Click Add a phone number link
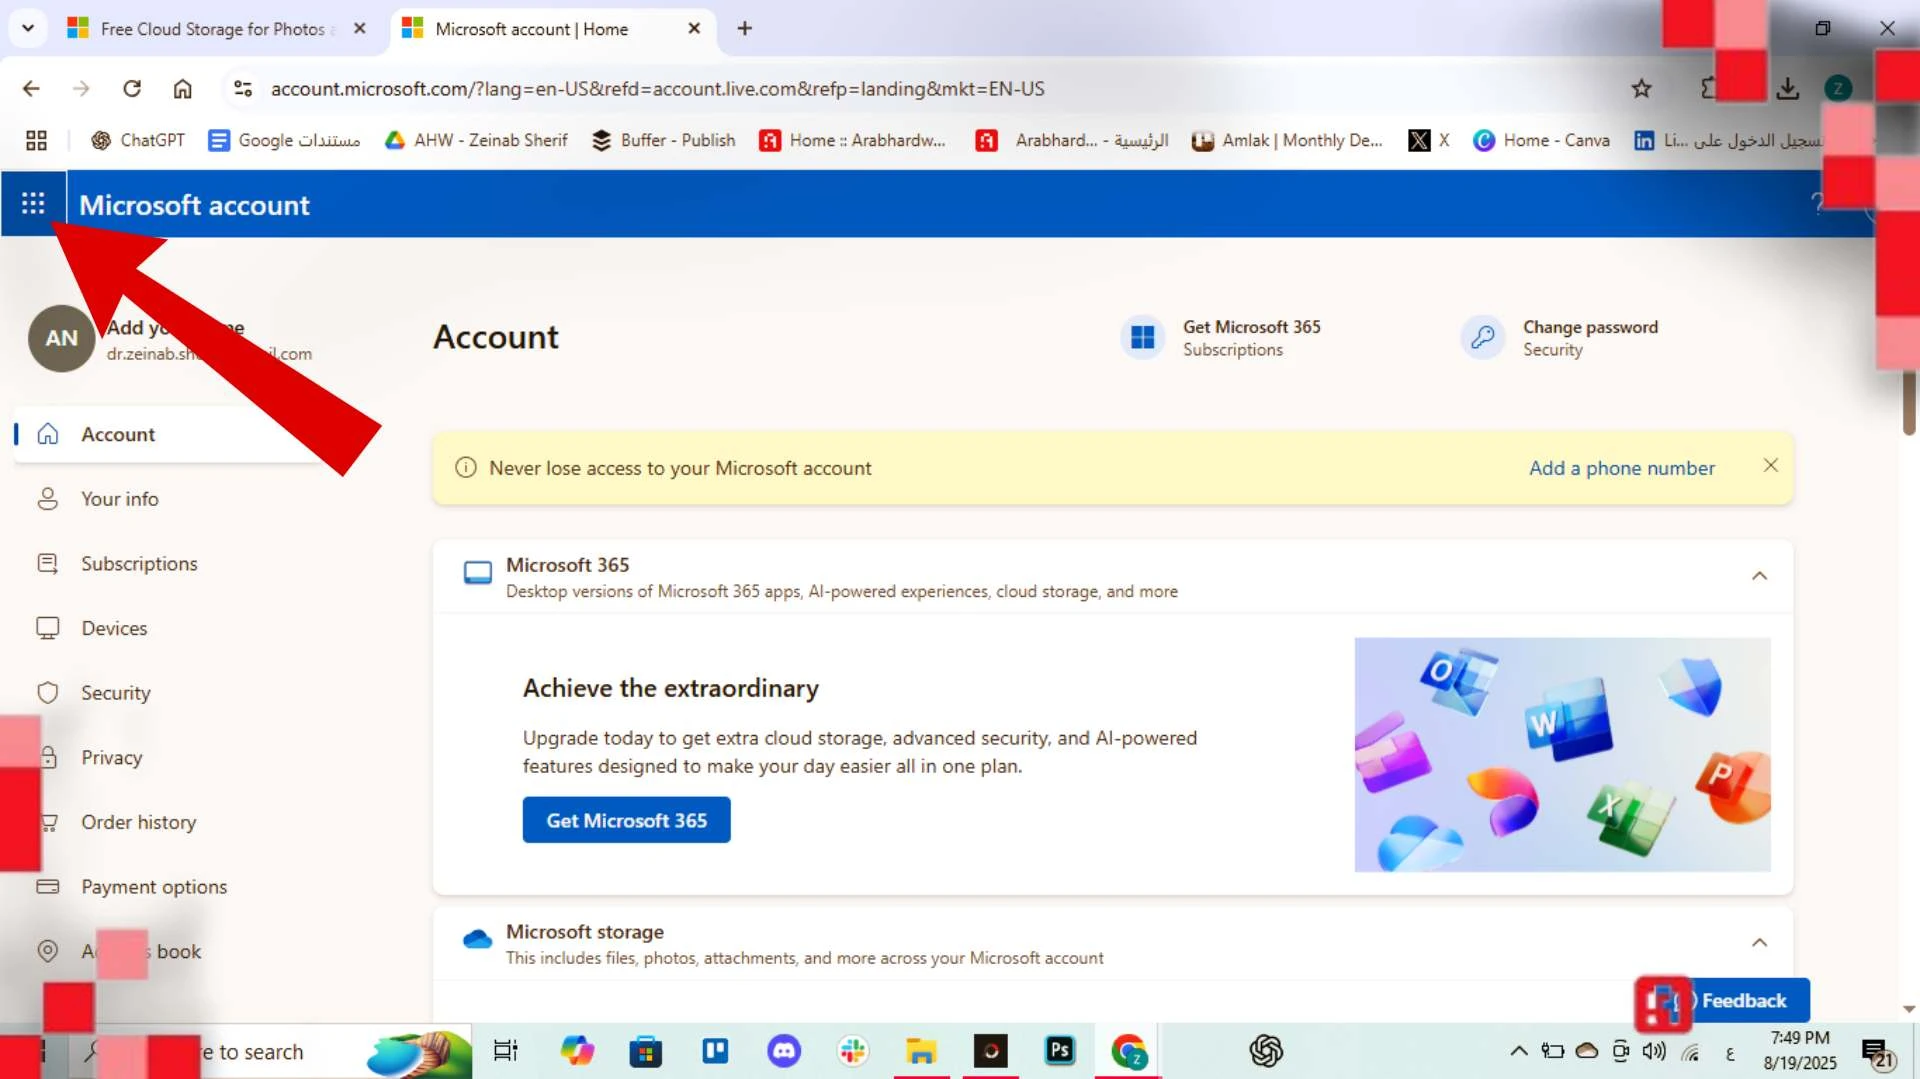Screen dimensions: 1920x1079 coord(1621,468)
